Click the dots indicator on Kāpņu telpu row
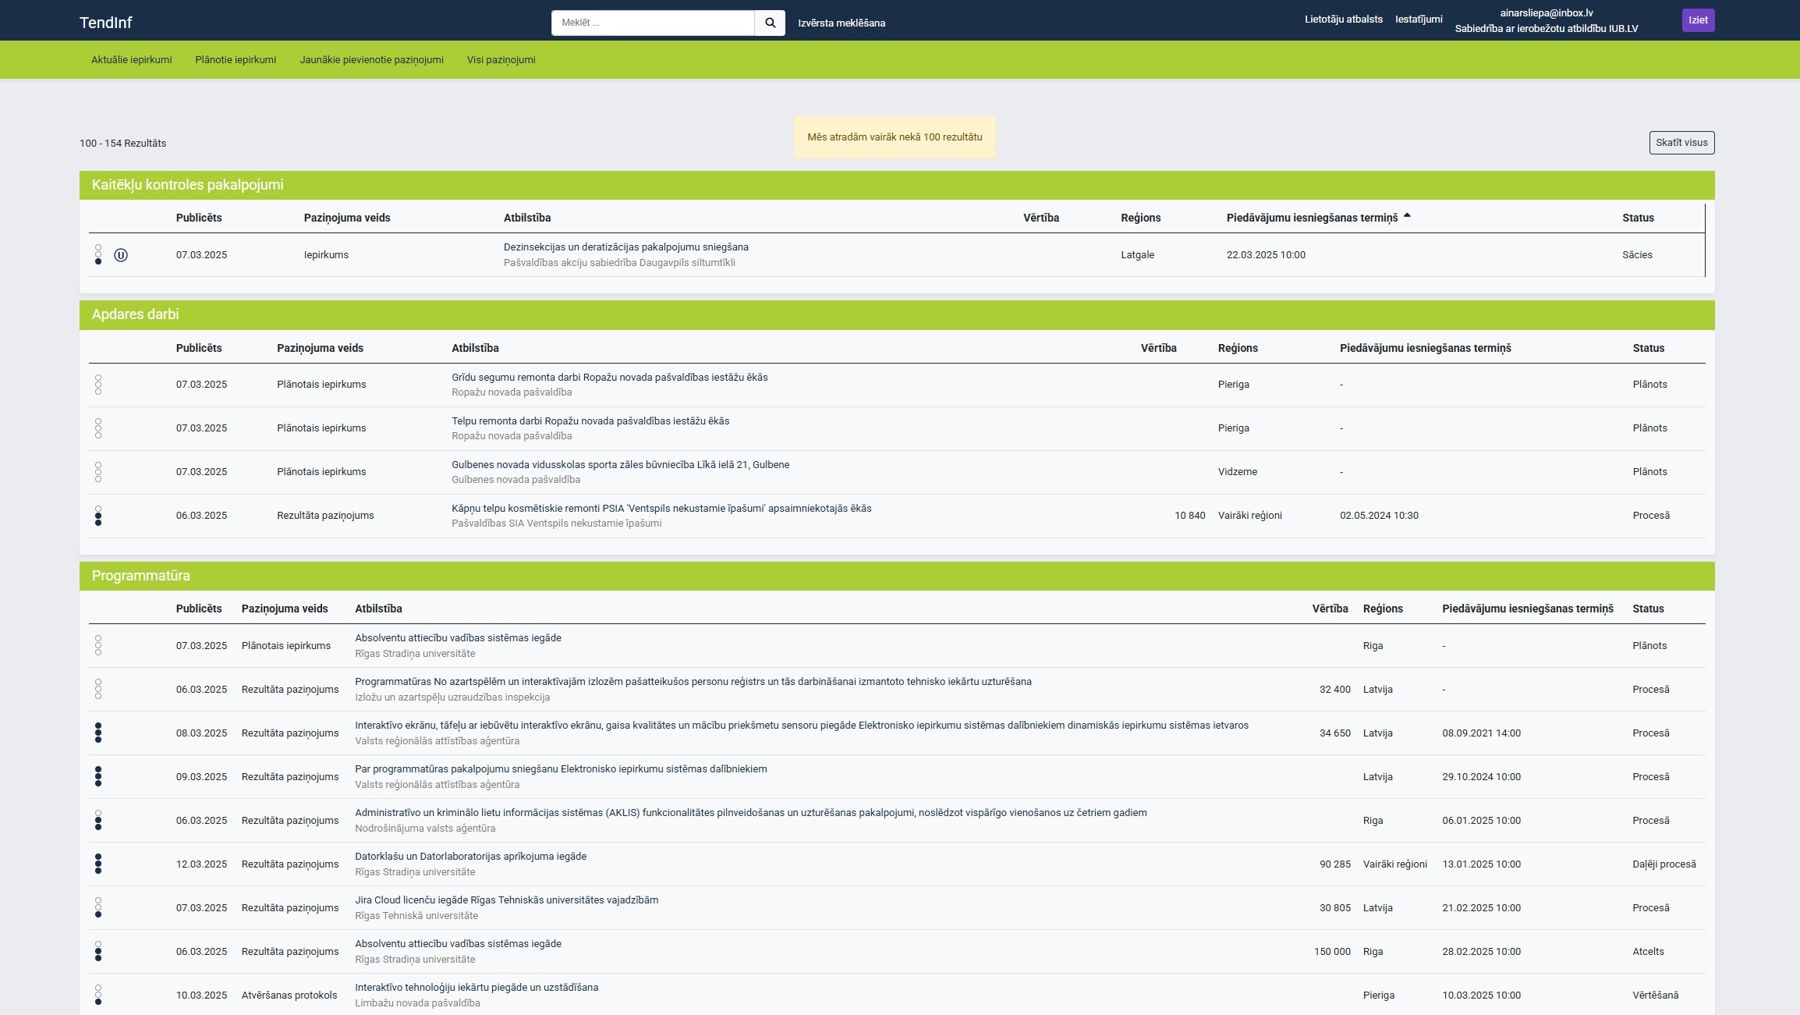1800x1015 pixels. pos(98,516)
